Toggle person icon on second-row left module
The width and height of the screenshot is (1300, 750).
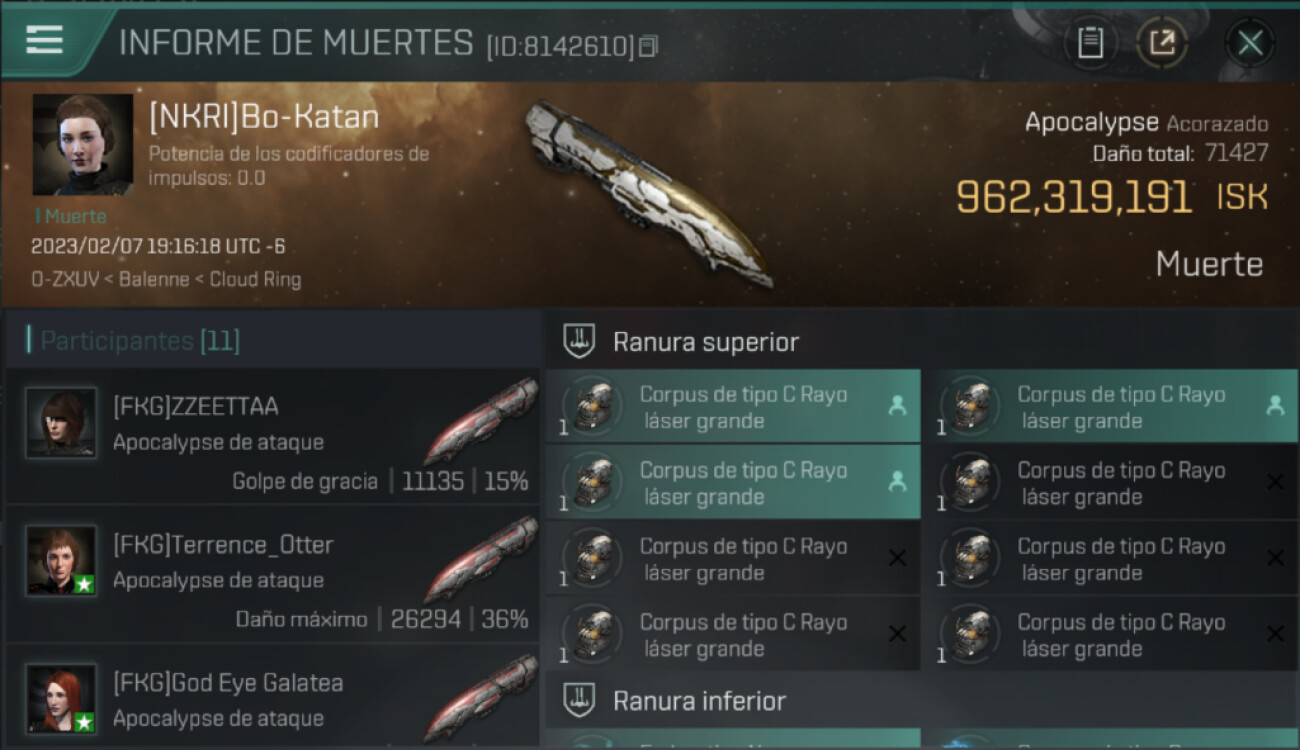pyautogui.click(x=897, y=482)
